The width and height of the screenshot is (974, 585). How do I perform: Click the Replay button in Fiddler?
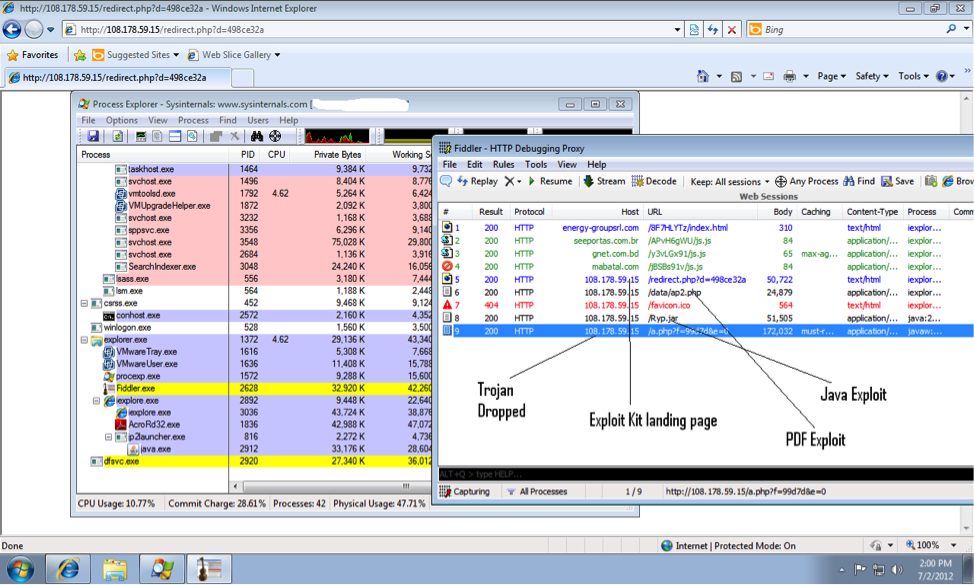click(x=478, y=181)
